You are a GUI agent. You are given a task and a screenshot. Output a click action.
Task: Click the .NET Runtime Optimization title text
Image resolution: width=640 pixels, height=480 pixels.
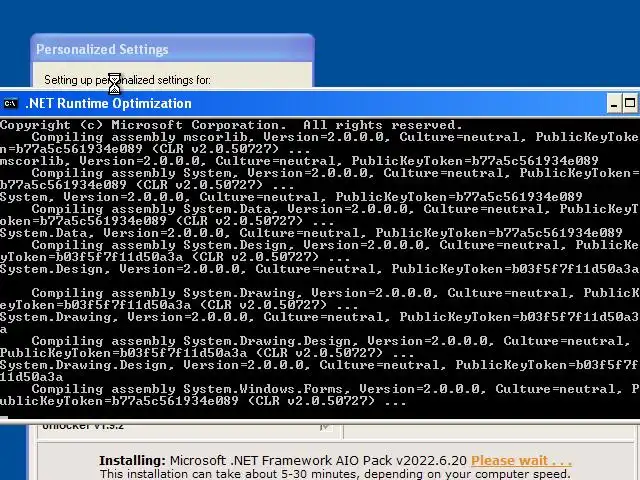click(109, 104)
